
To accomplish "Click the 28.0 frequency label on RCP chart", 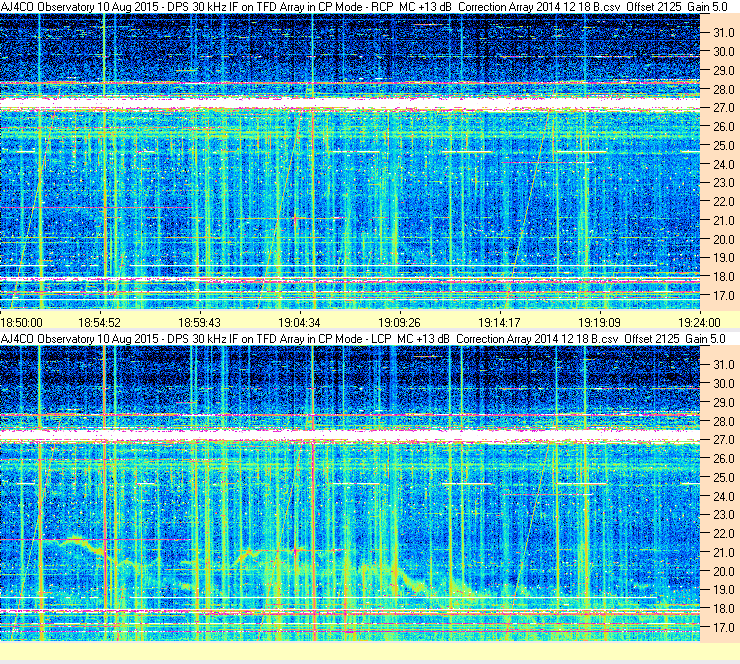I will (x=723, y=89).
